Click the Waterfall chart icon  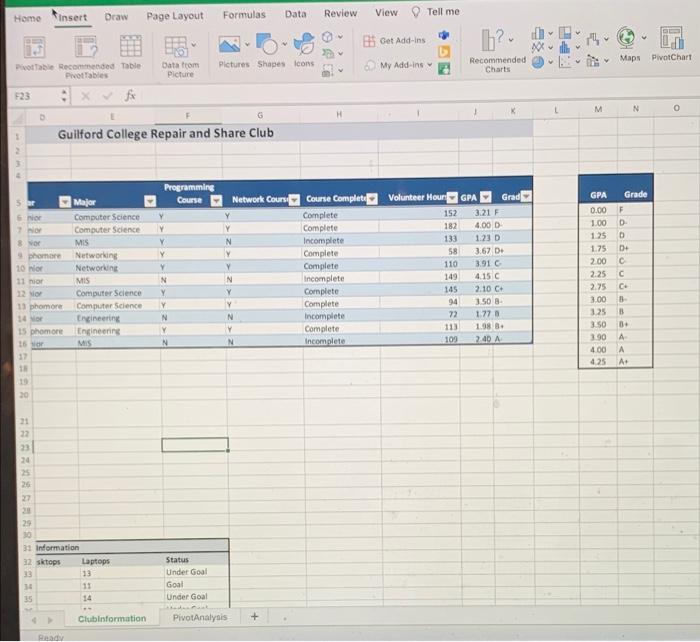[x=593, y=39]
